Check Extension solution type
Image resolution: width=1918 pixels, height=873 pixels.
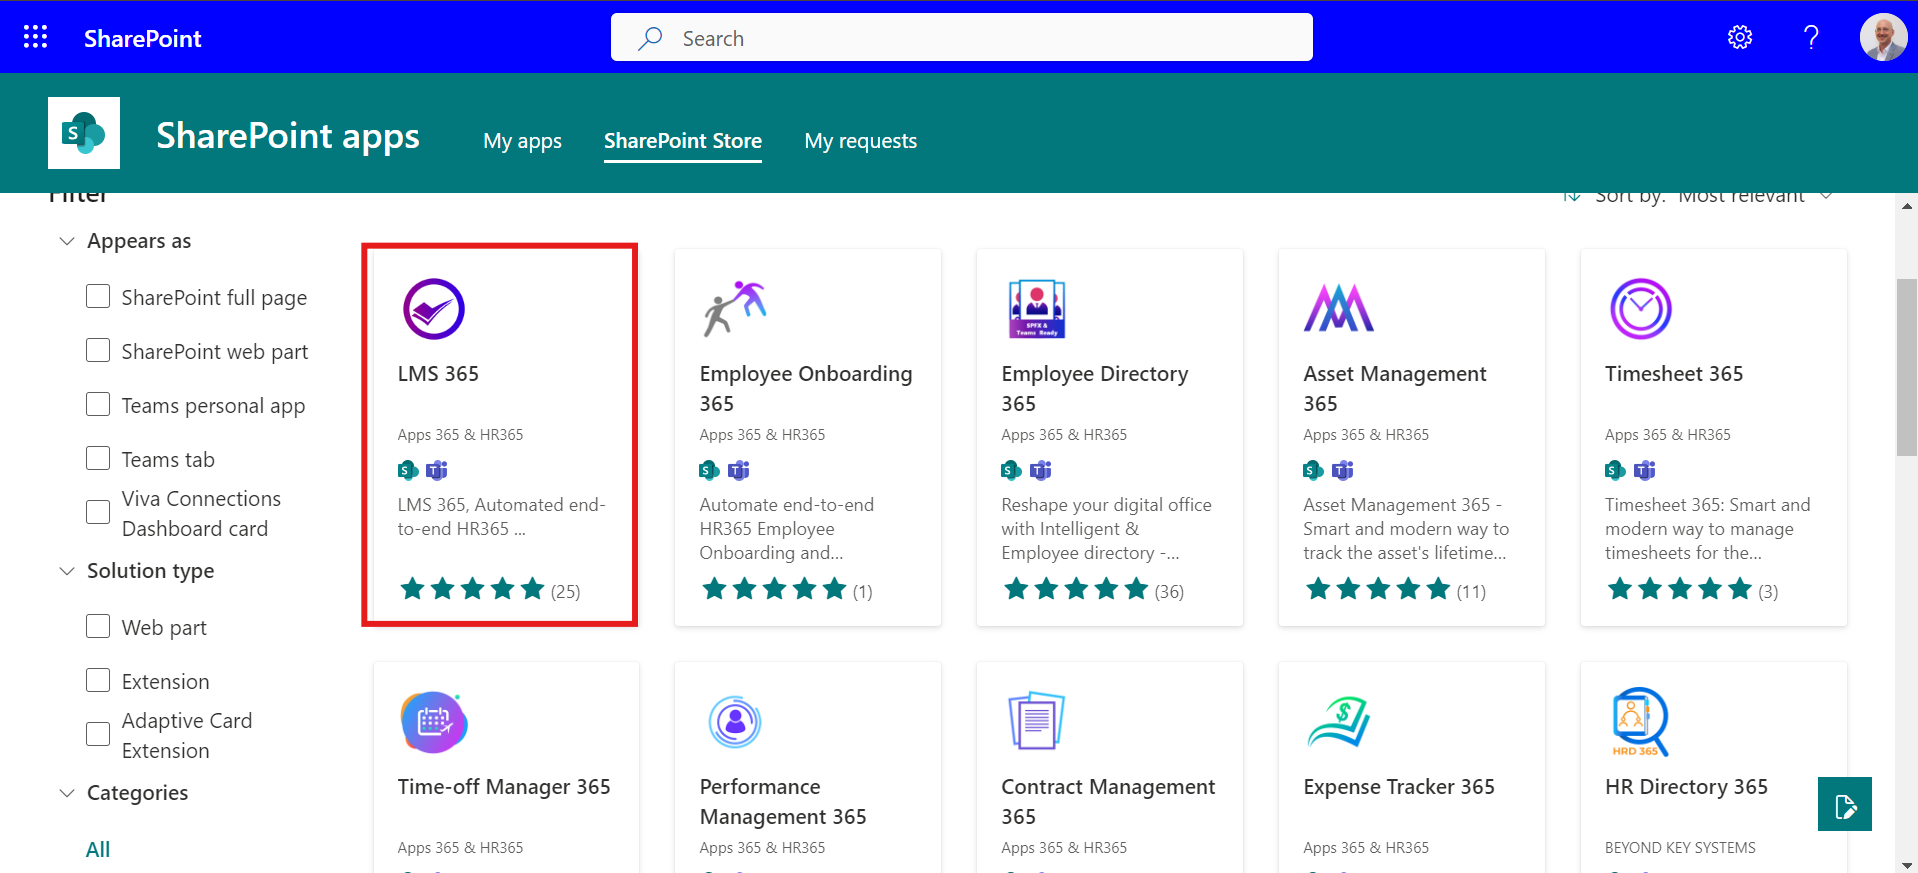(x=98, y=681)
